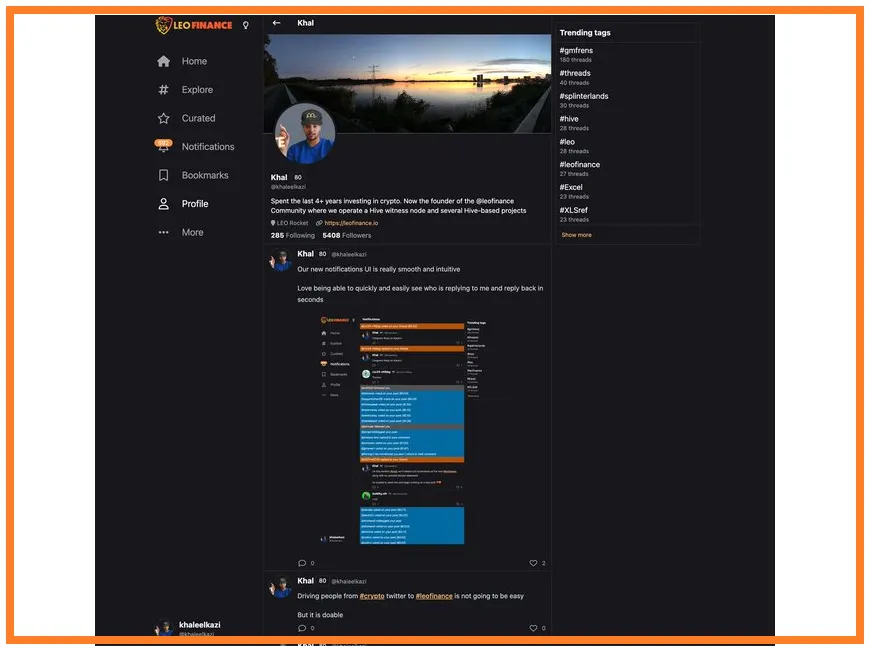869x649 pixels.
Task: Click Khal avatar on notifications UI post
Action: coord(281,260)
